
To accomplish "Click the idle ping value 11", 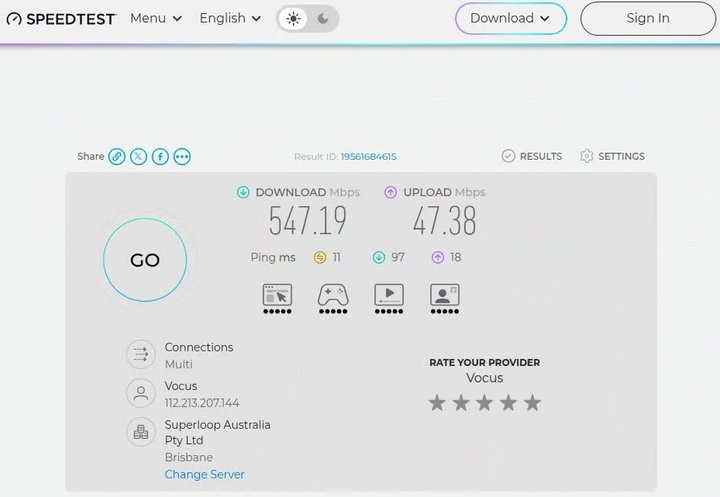I will pyautogui.click(x=337, y=257).
